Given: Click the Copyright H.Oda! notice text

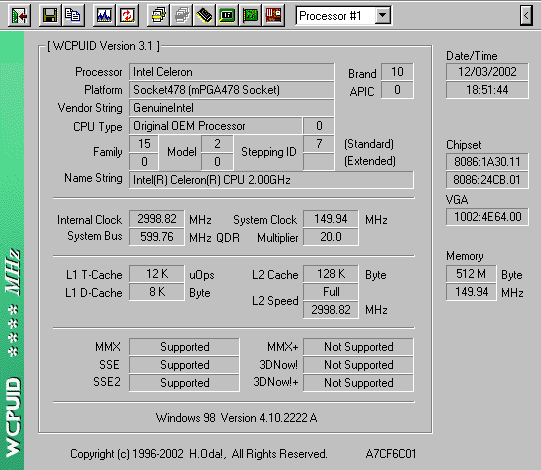Looking at the screenshot, I should pyautogui.click(x=198, y=454).
